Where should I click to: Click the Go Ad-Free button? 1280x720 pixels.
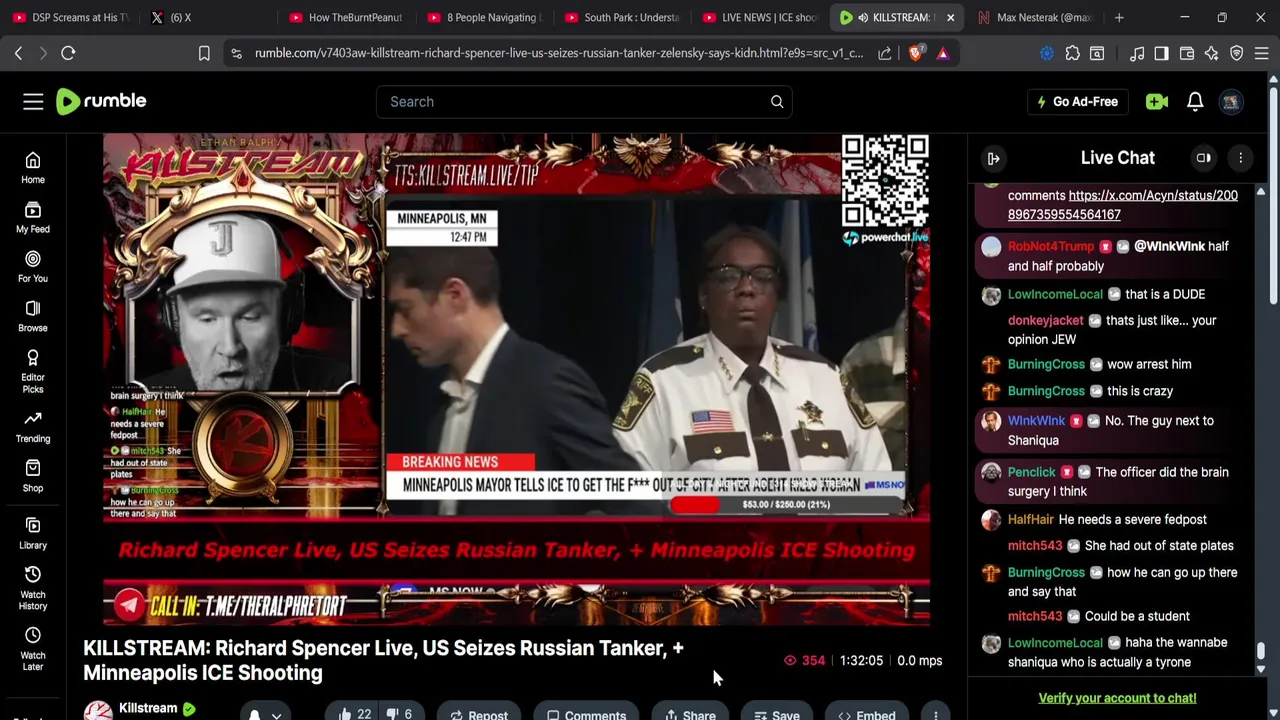point(1076,101)
